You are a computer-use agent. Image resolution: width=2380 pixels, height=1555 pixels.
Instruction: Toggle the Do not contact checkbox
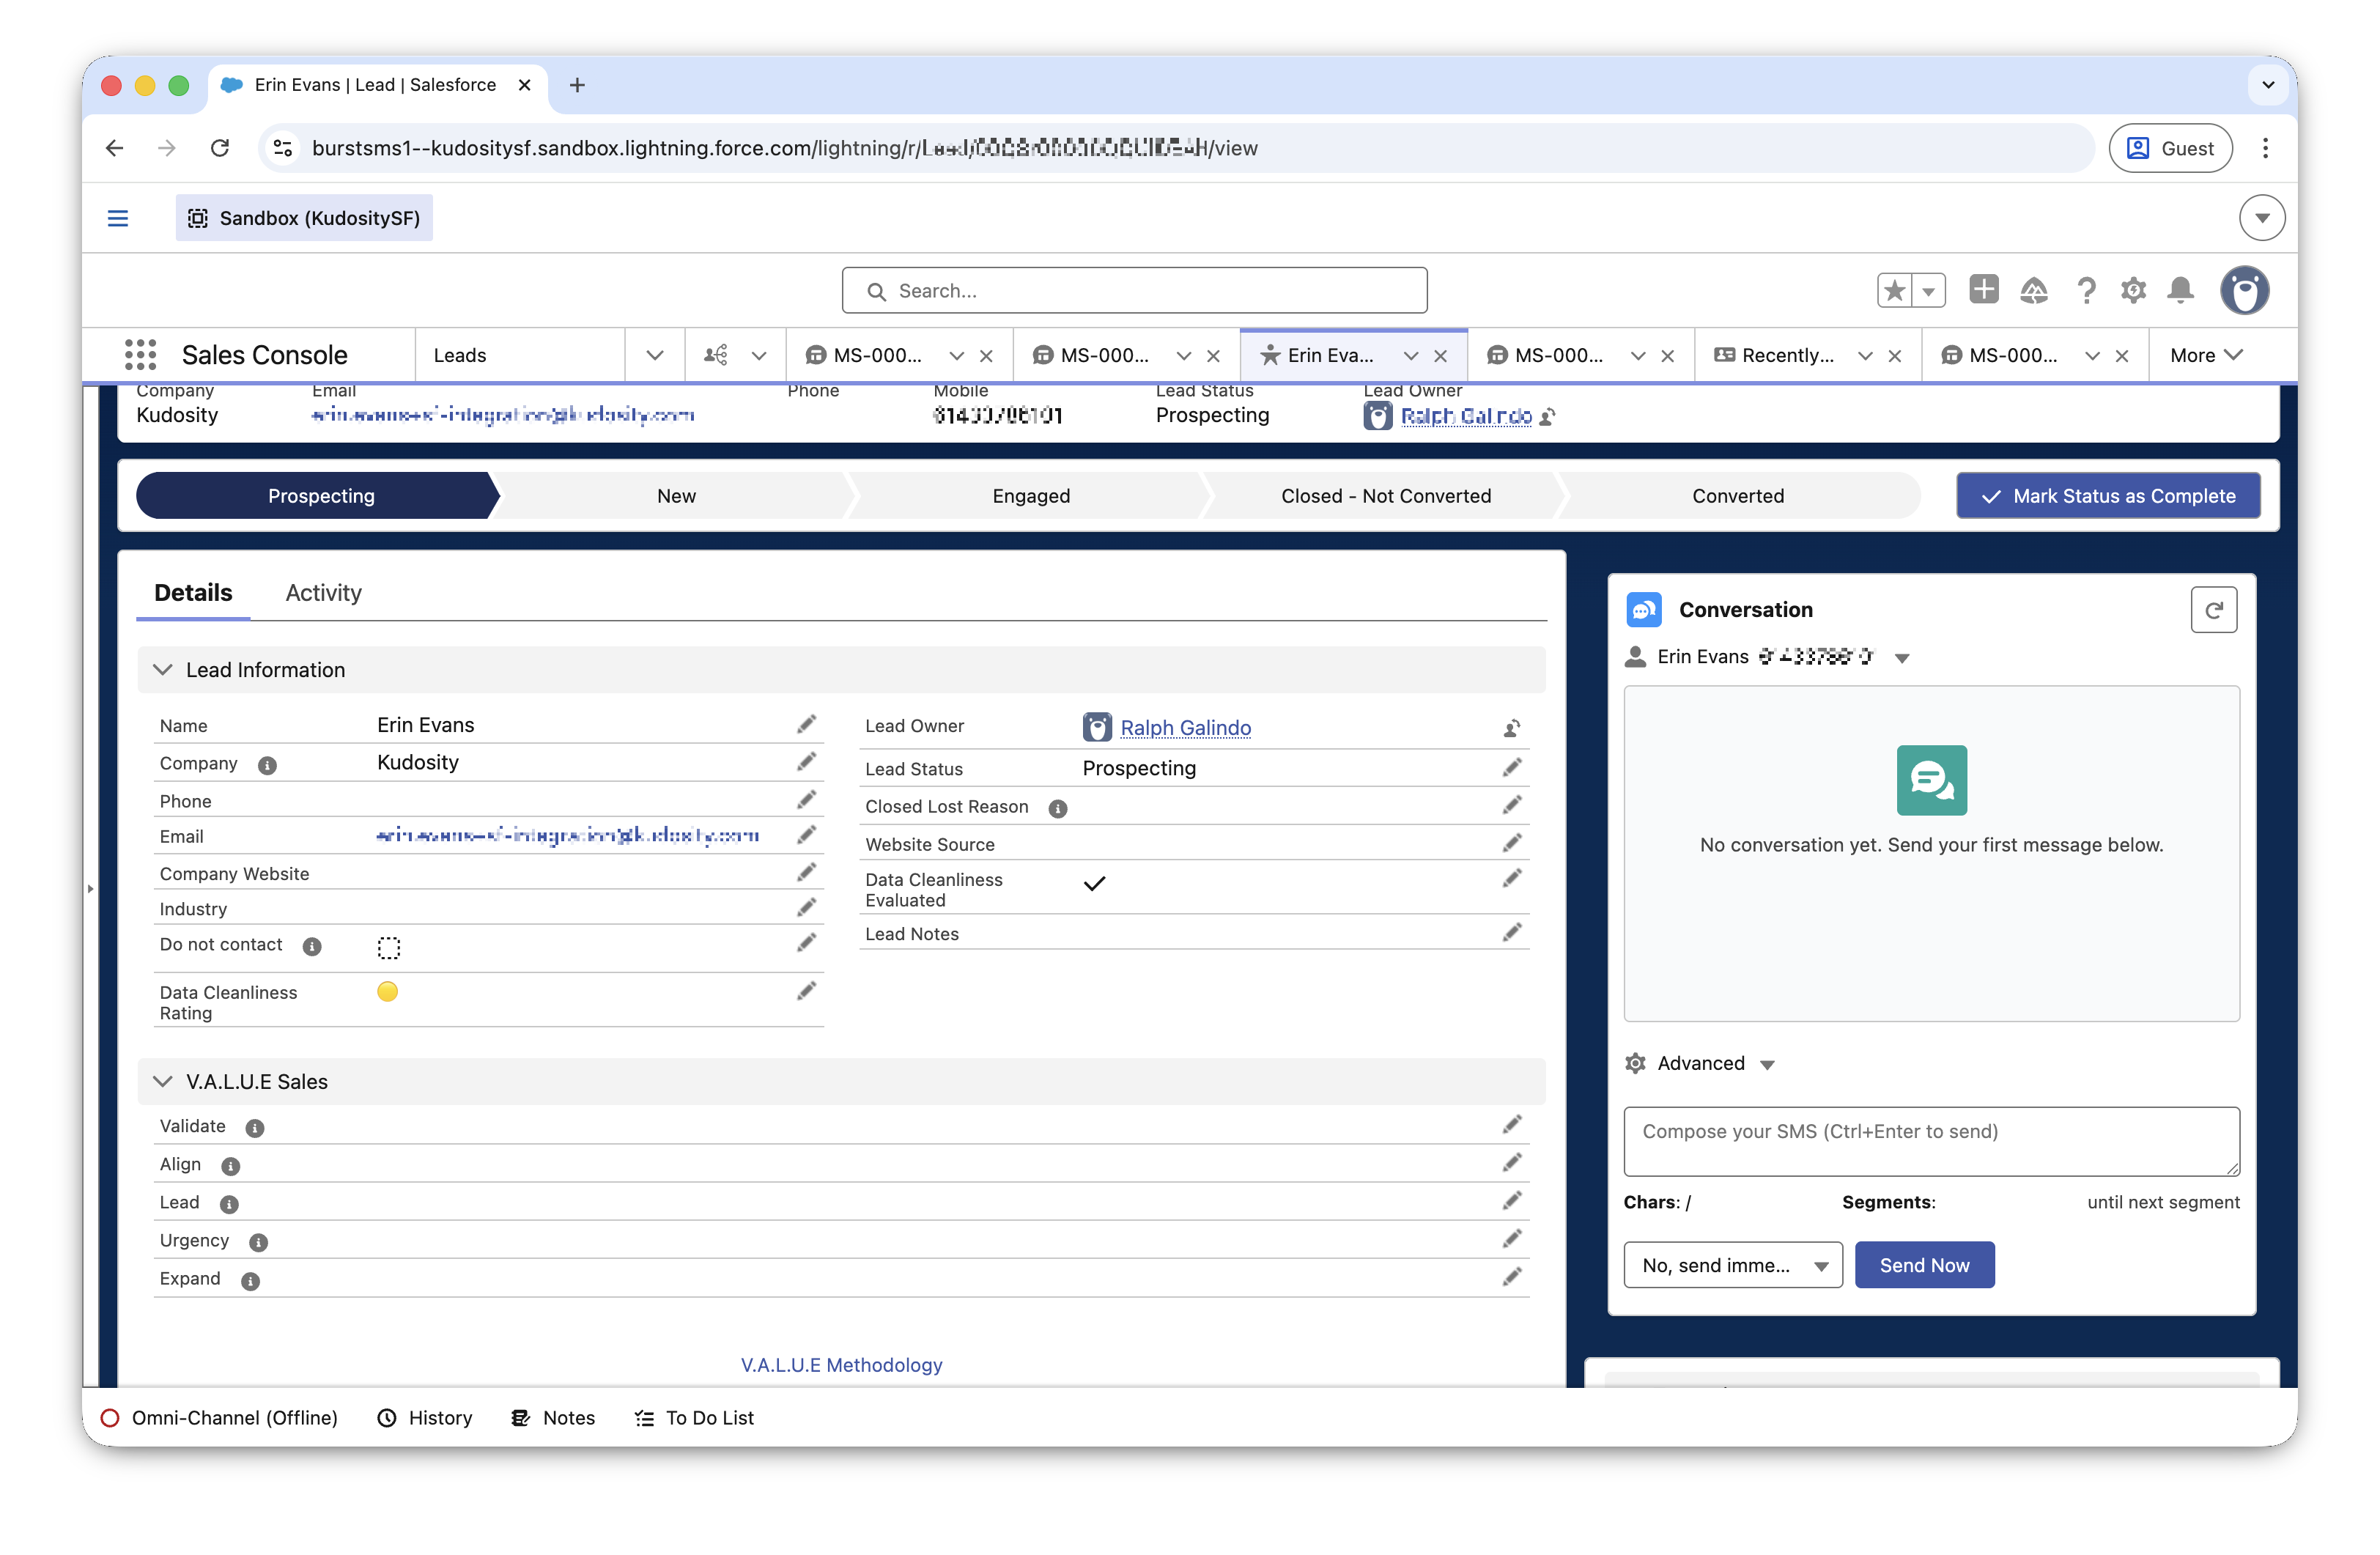(x=389, y=948)
